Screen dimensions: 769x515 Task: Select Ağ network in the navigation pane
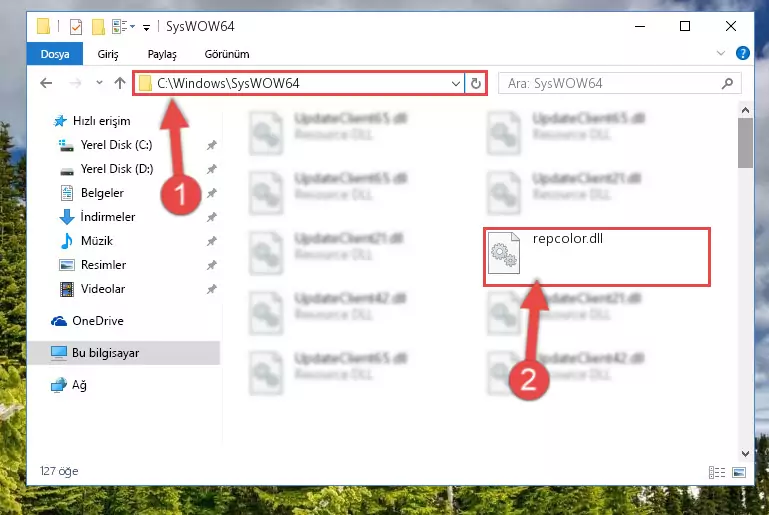point(69,385)
